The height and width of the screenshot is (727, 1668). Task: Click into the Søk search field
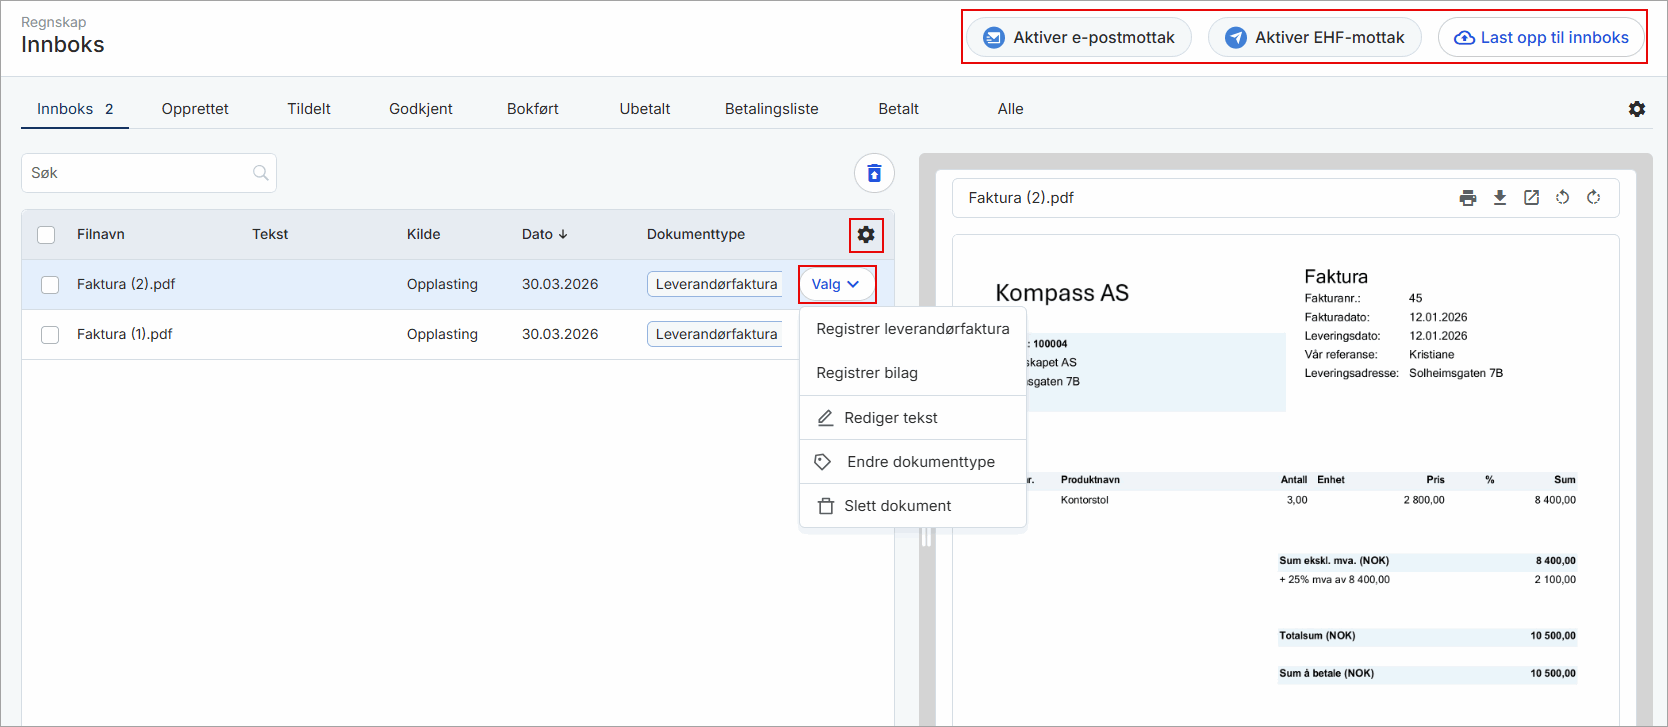[135, 173]
